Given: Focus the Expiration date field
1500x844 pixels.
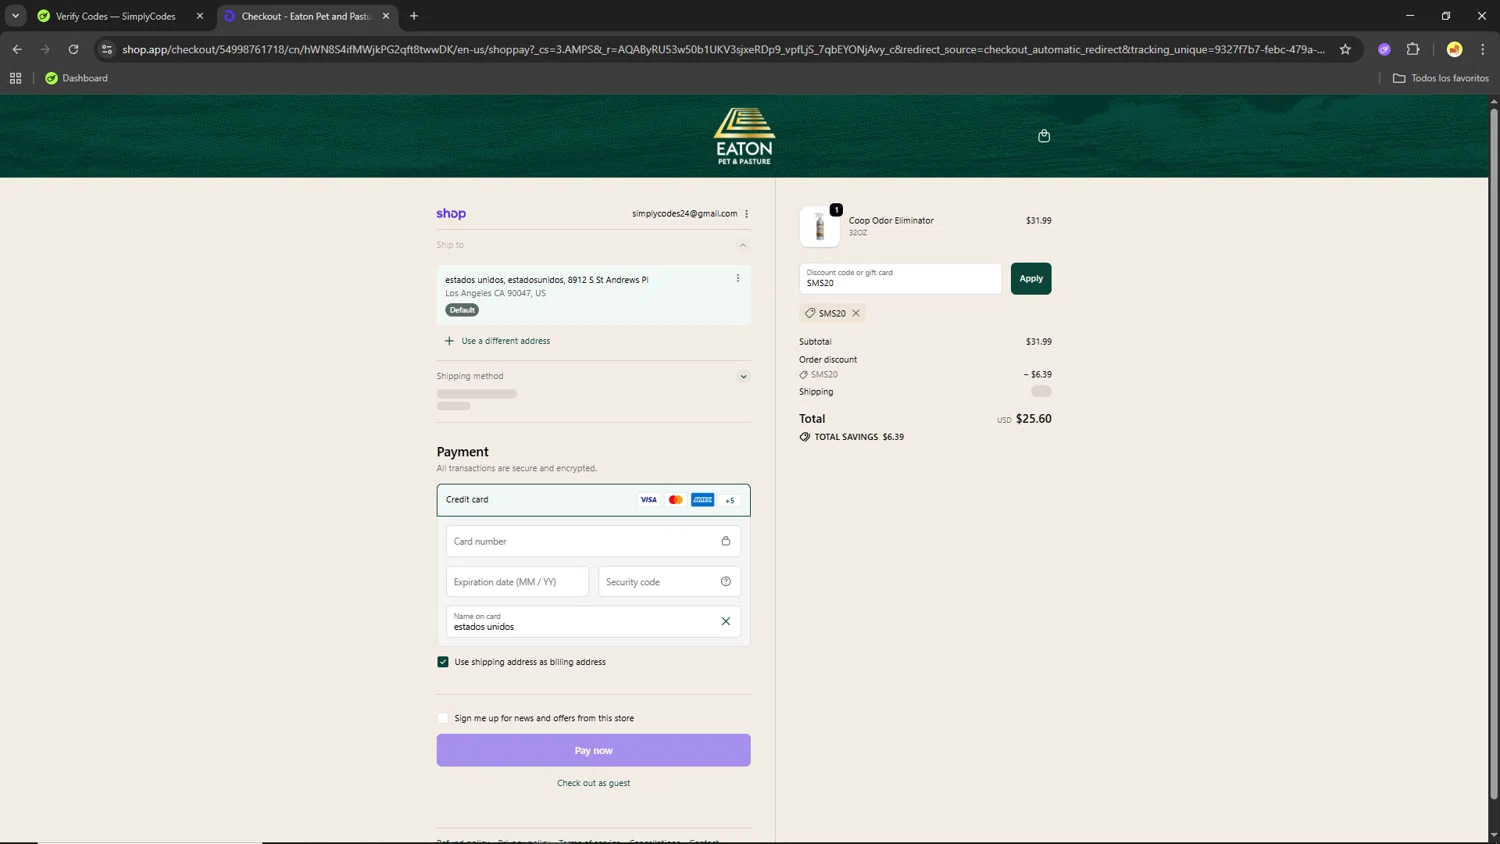Looking at the screenshot, I should click(x=517, y=581).
